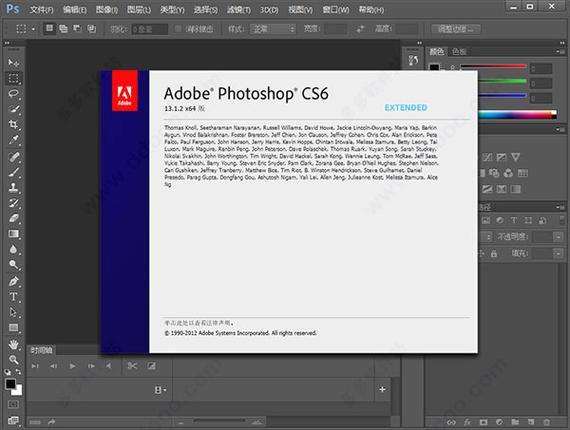Image resolution: width=570 pixels, height=430 pixels.
Task: Expand the opacity dropdown in Layers panel
Action: point(558,237)
